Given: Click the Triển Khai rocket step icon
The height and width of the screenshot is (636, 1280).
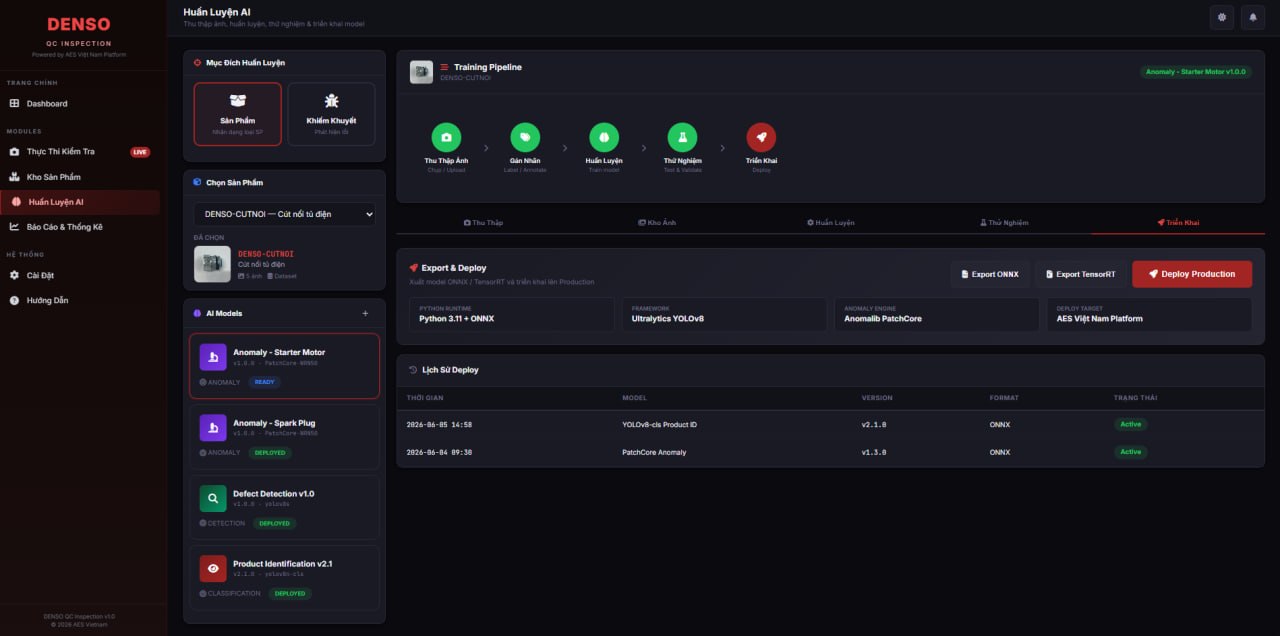Looking at the screenshot, I should (761, 137).
